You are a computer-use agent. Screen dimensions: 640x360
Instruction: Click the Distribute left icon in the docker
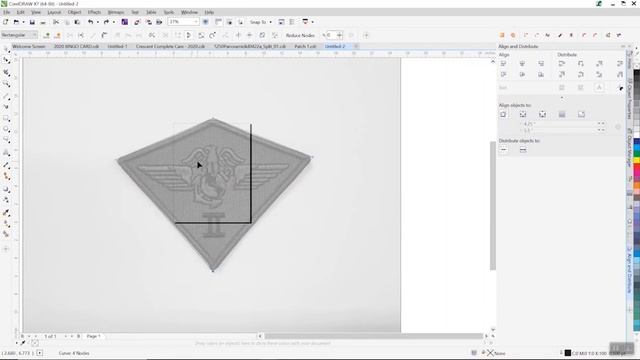562,64
